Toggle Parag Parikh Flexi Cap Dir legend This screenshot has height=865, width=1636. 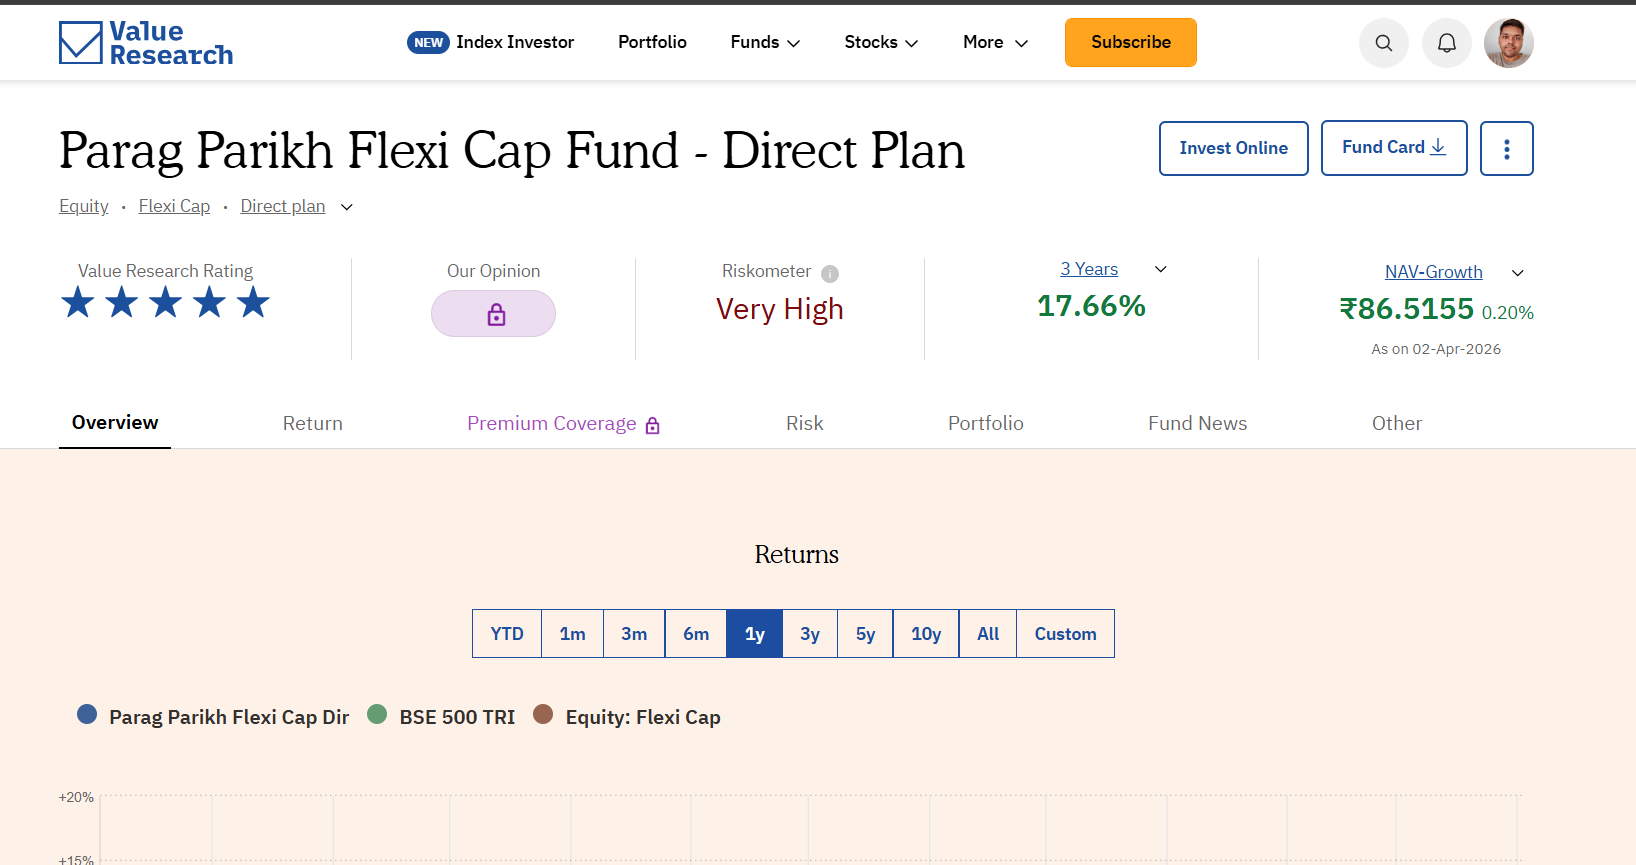pos(213,716)
